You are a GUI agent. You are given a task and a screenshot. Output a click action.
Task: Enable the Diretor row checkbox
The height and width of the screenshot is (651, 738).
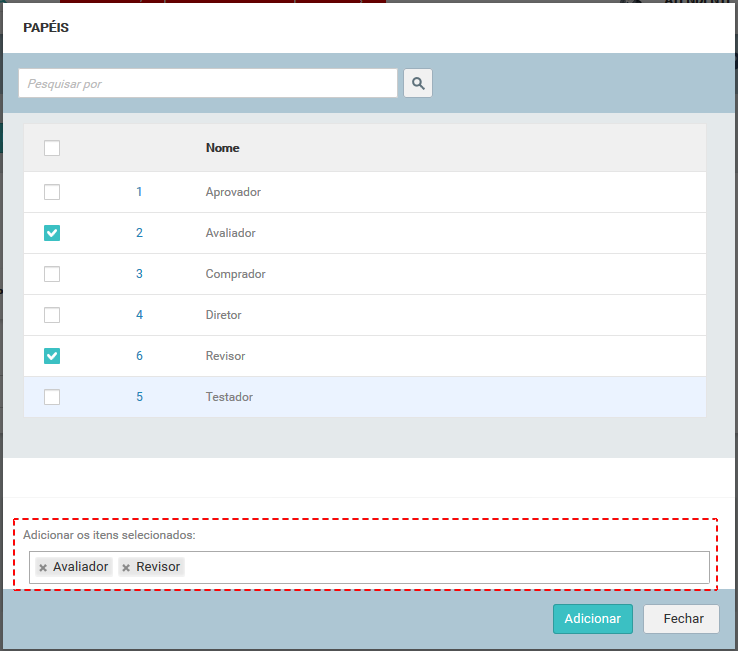[52, 315]
